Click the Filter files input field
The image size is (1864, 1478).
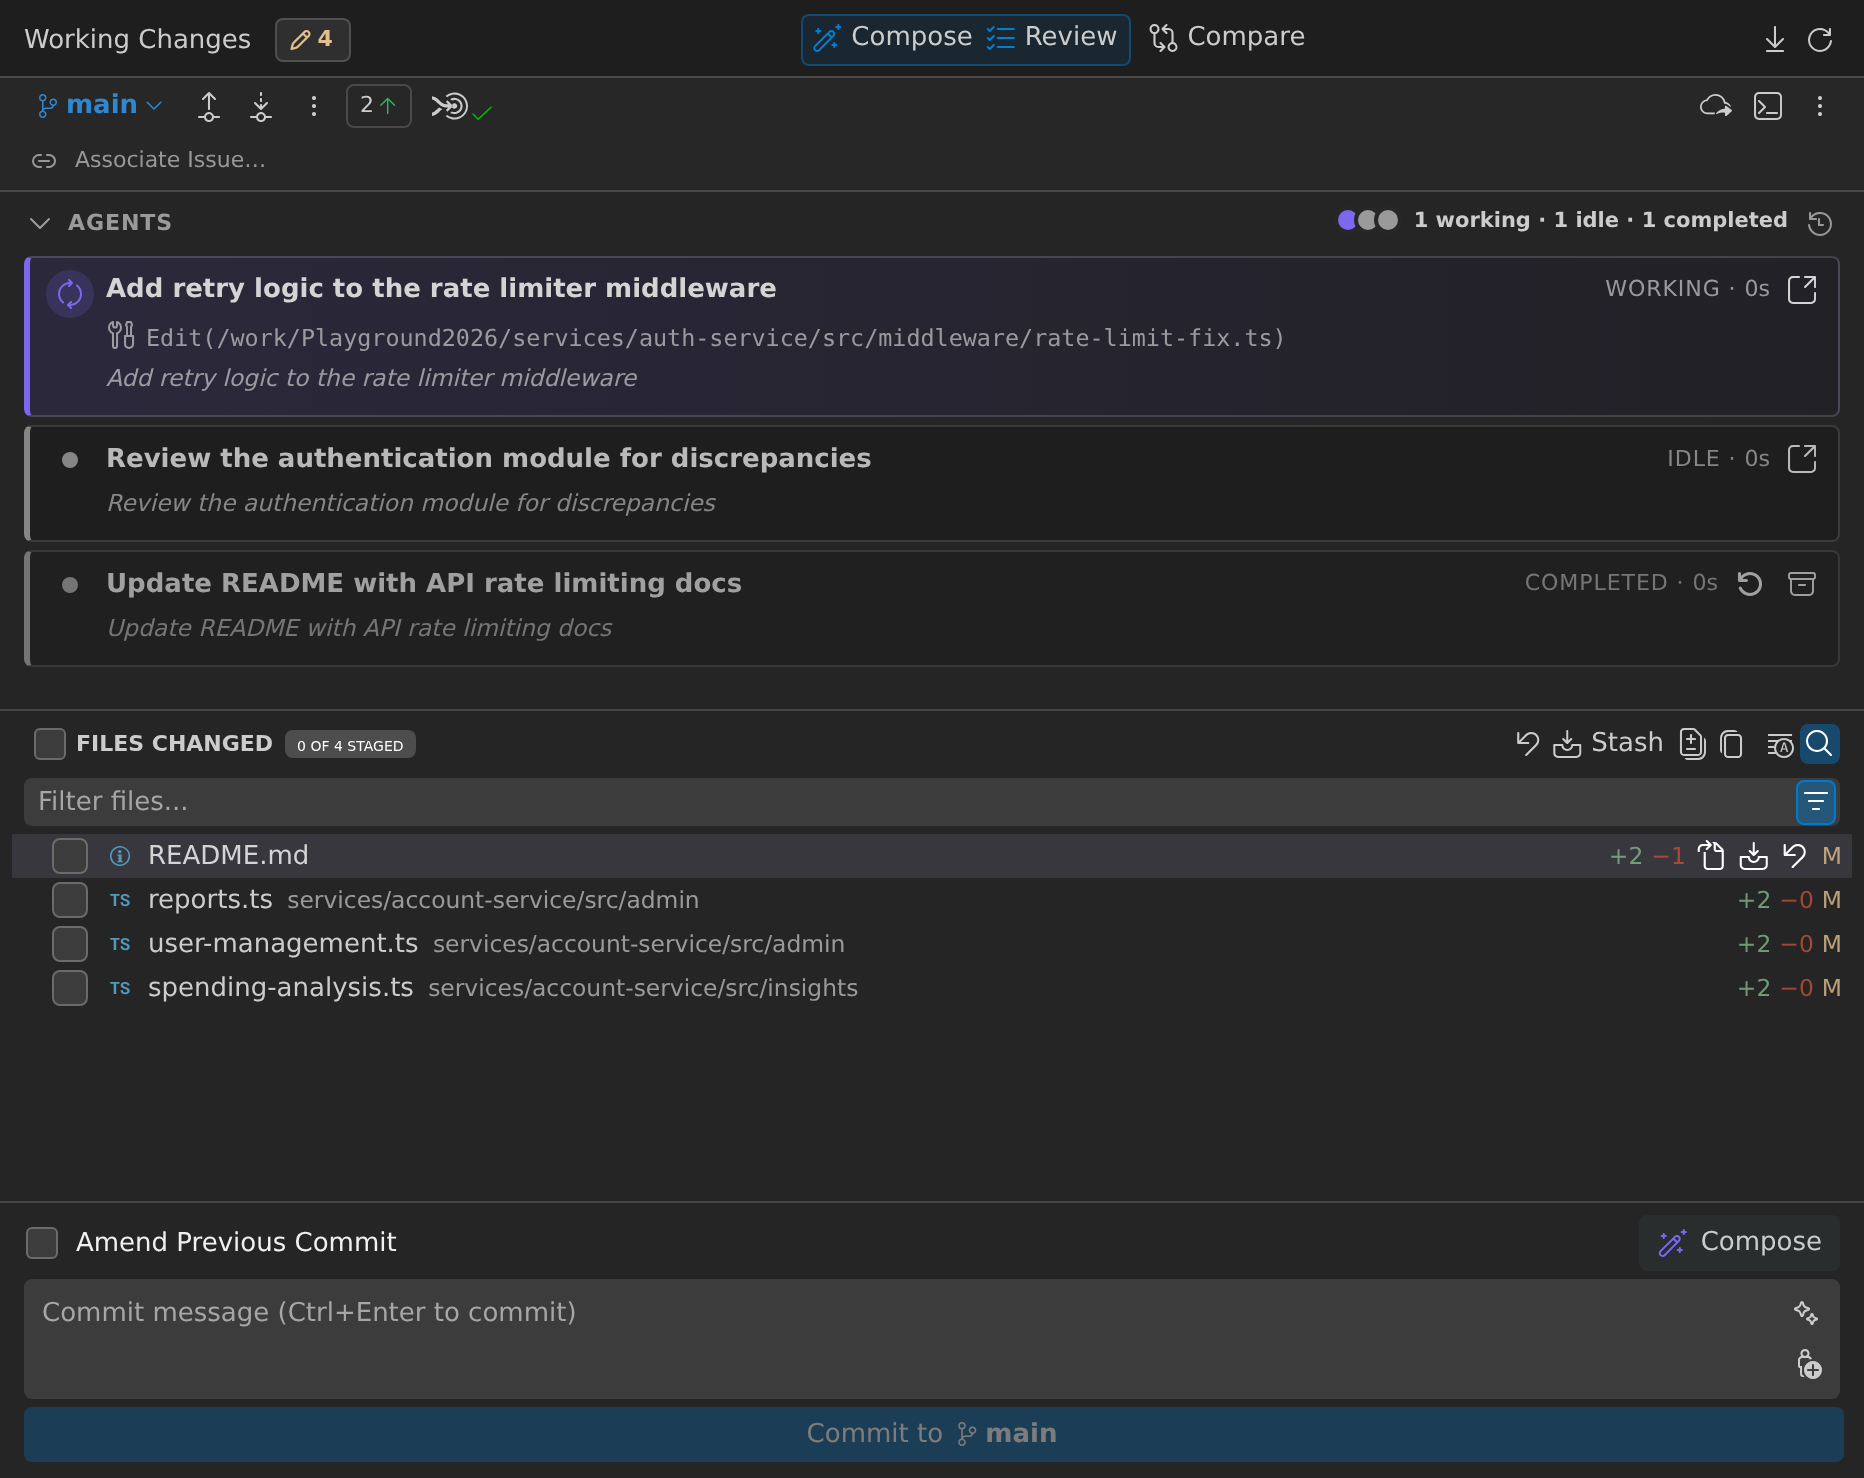coord(908,802)
